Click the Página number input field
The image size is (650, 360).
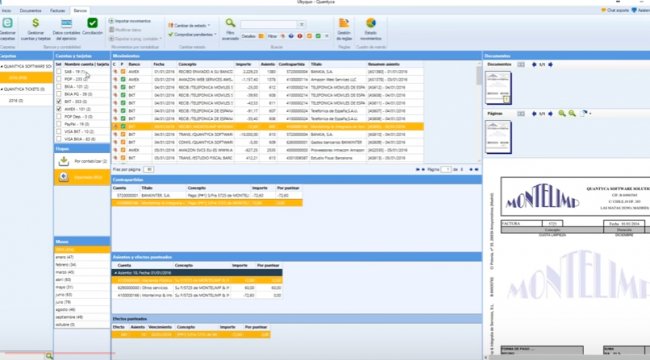(446, 169)
